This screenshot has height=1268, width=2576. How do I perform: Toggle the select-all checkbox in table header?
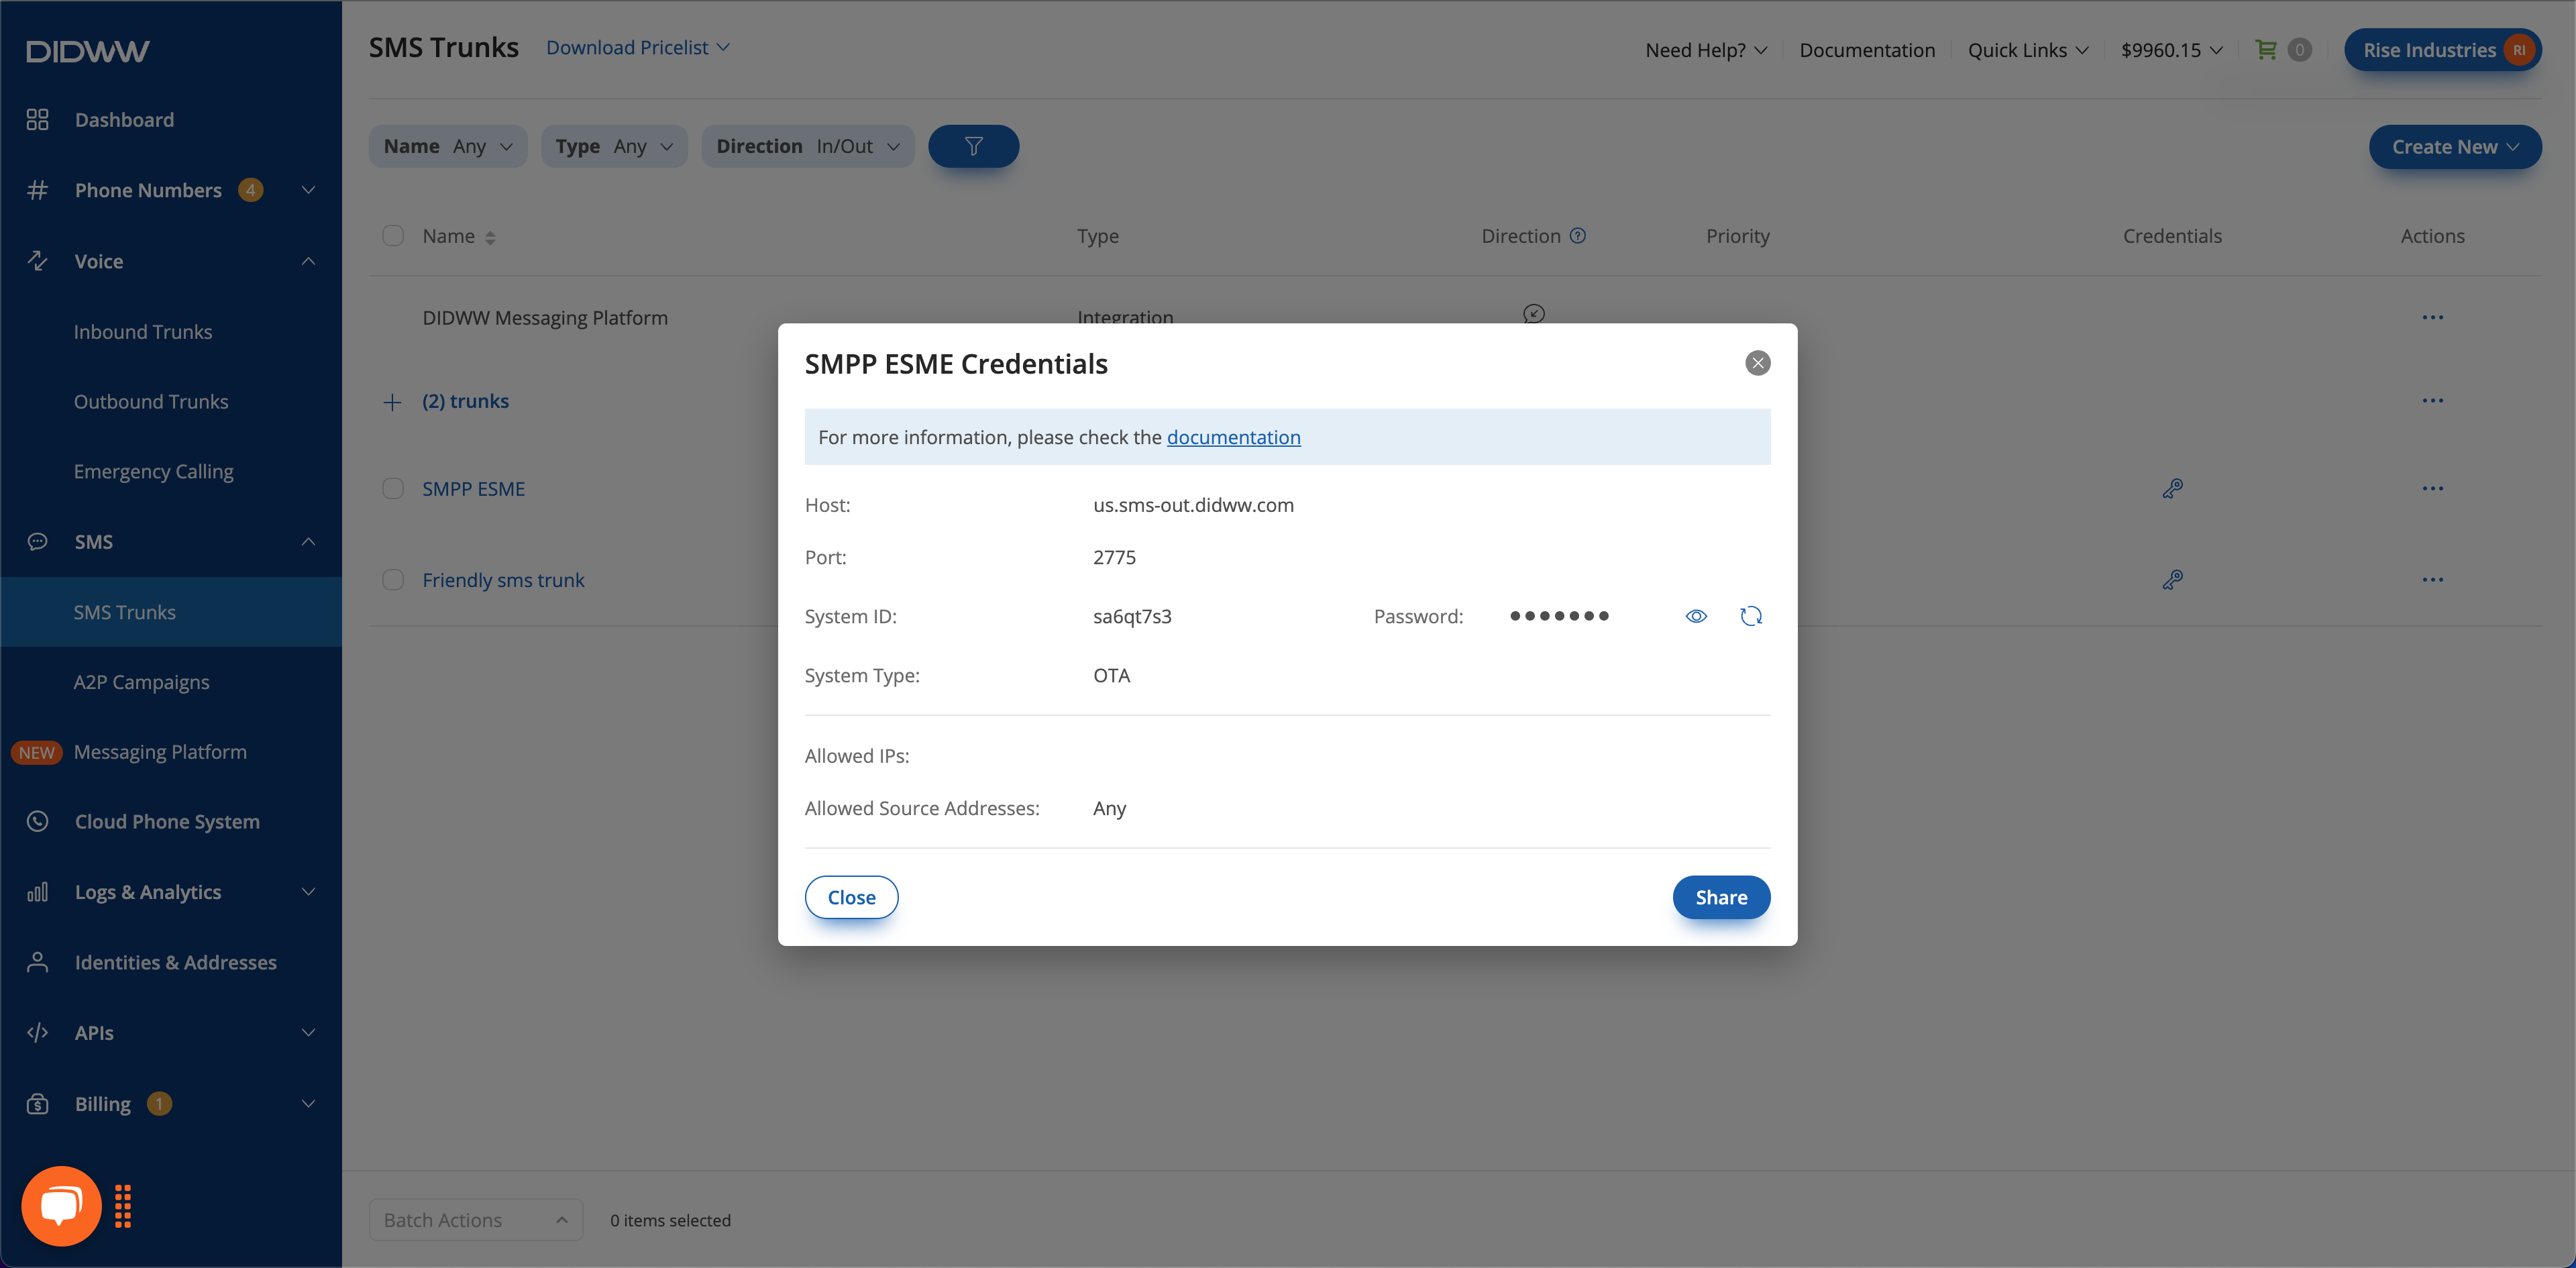[x=393, y=236]
